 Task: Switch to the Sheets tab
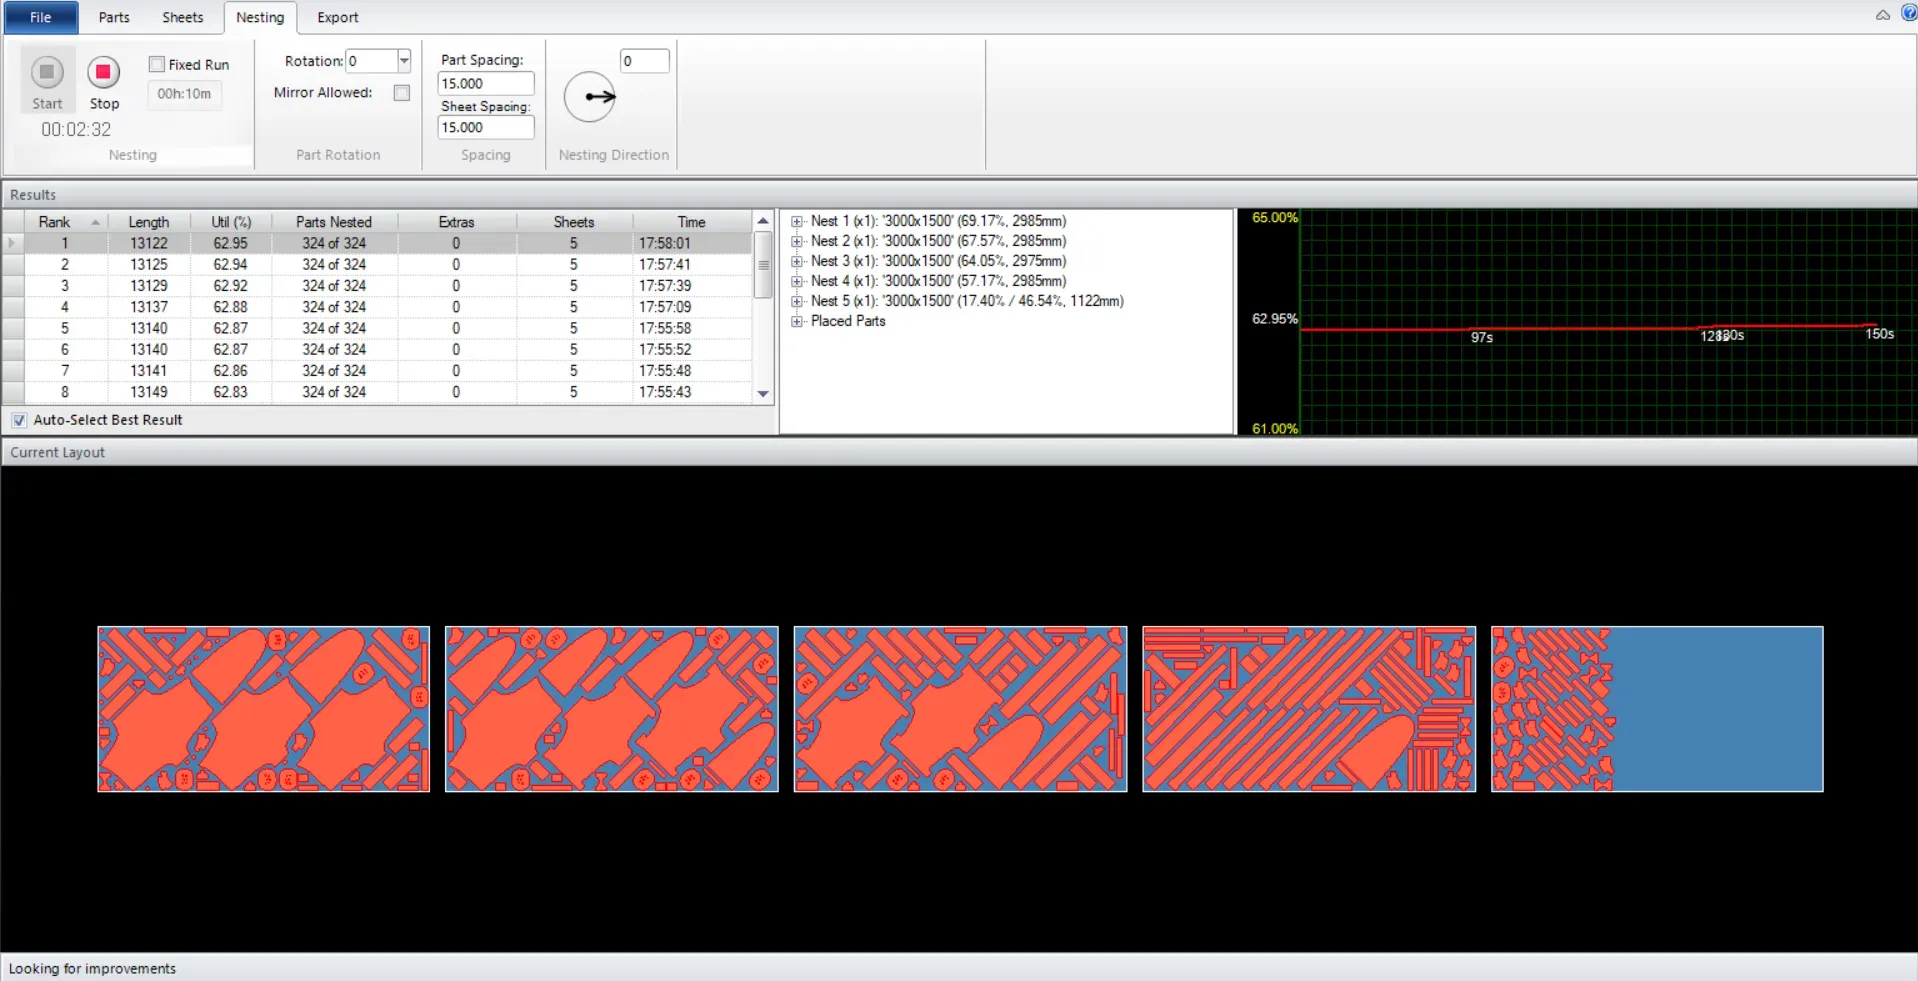tap(183, 17)
